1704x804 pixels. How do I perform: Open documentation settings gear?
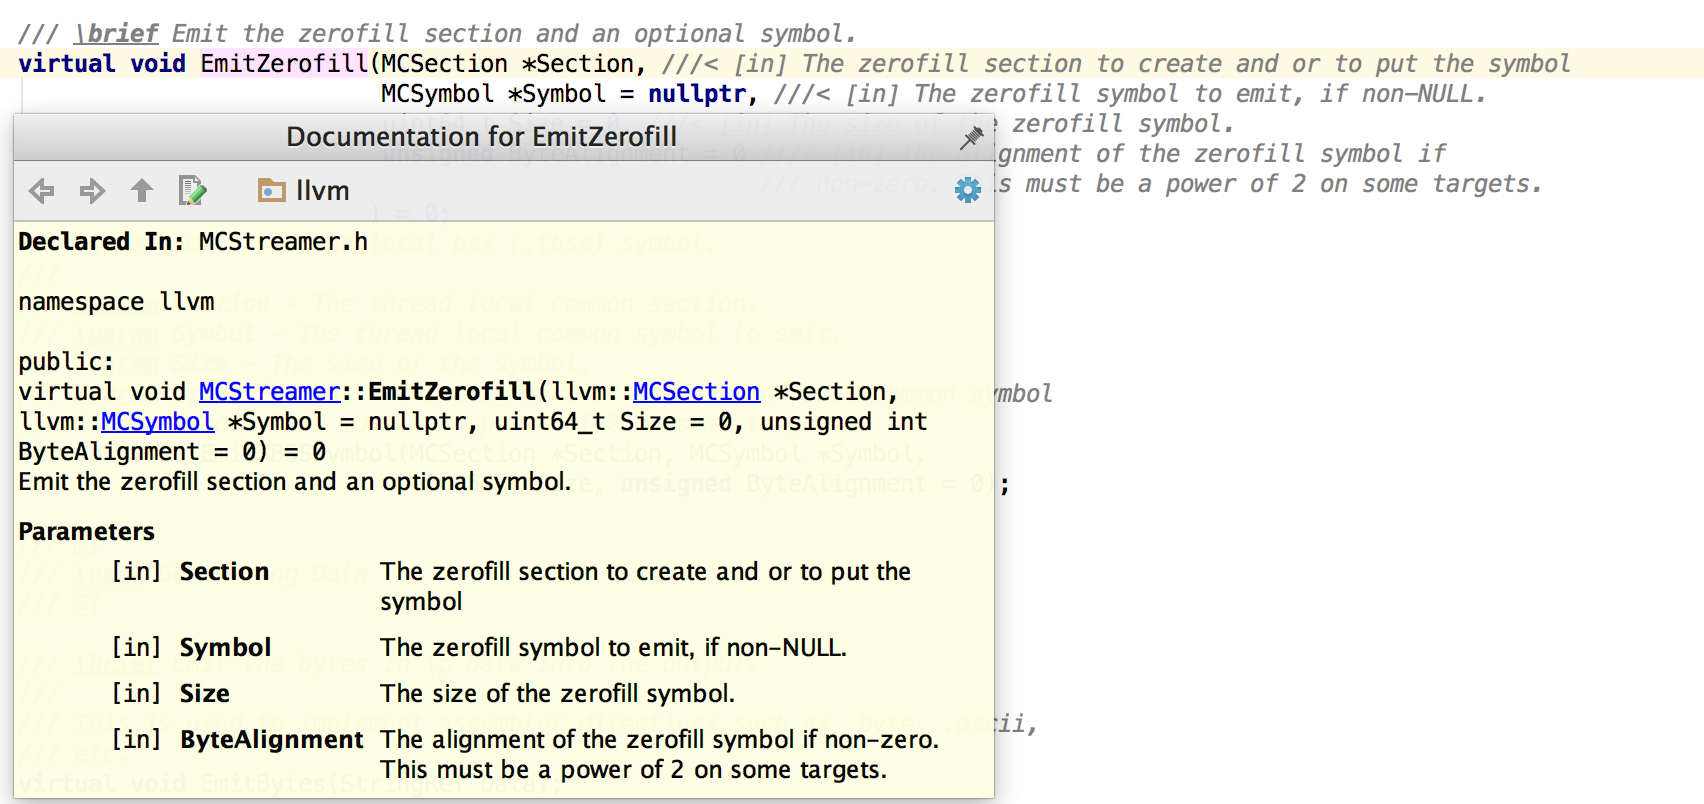(x=967, y=190)
